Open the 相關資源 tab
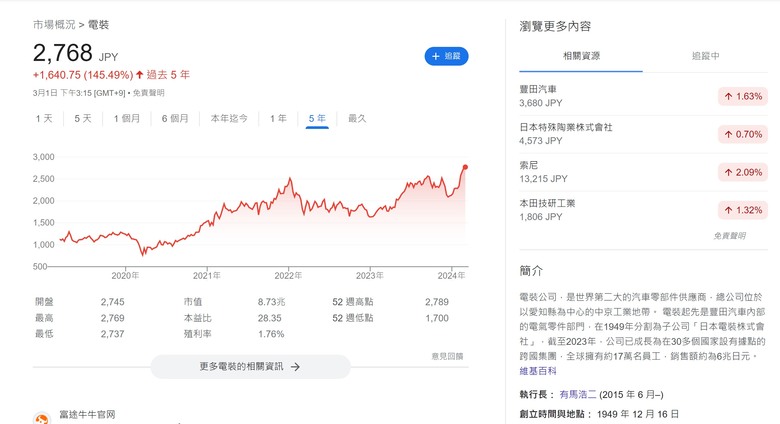The image size is (780, 424). coord(581,56)
